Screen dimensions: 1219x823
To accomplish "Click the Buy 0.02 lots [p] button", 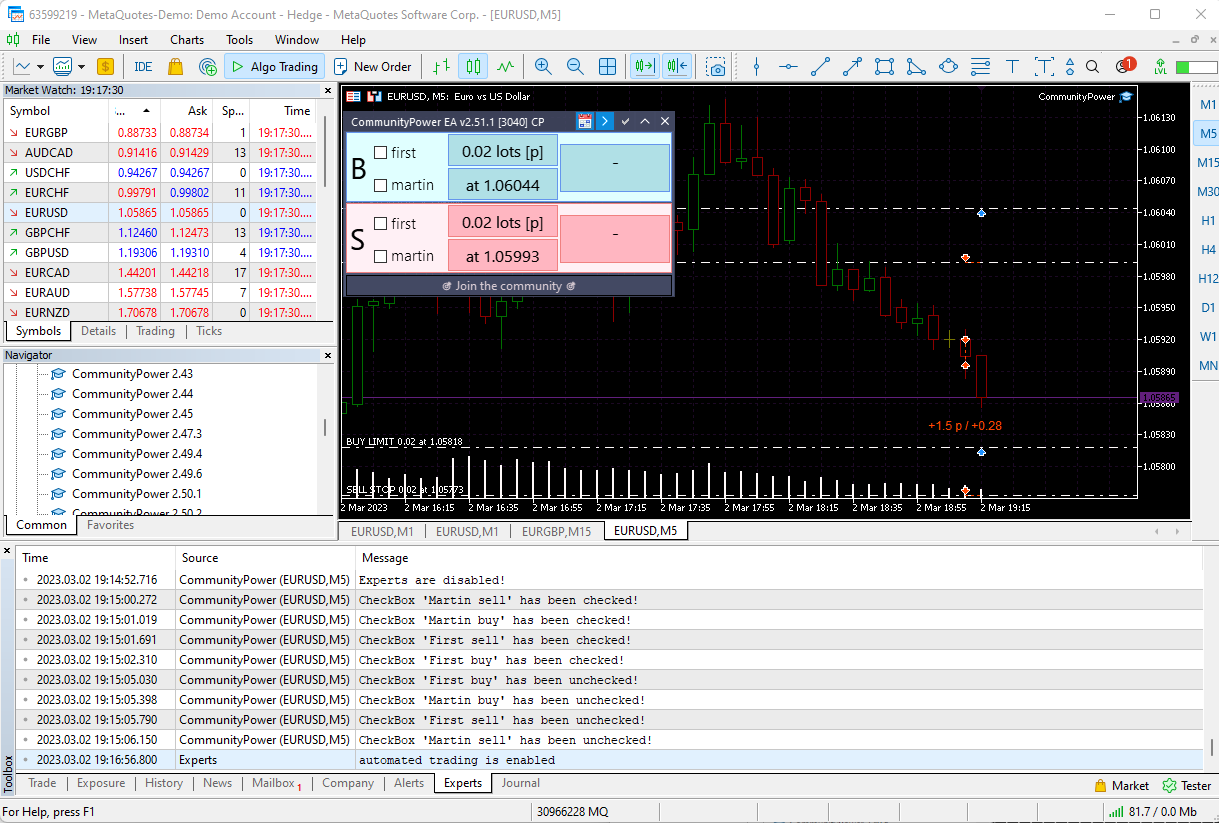I will (503, 150).
